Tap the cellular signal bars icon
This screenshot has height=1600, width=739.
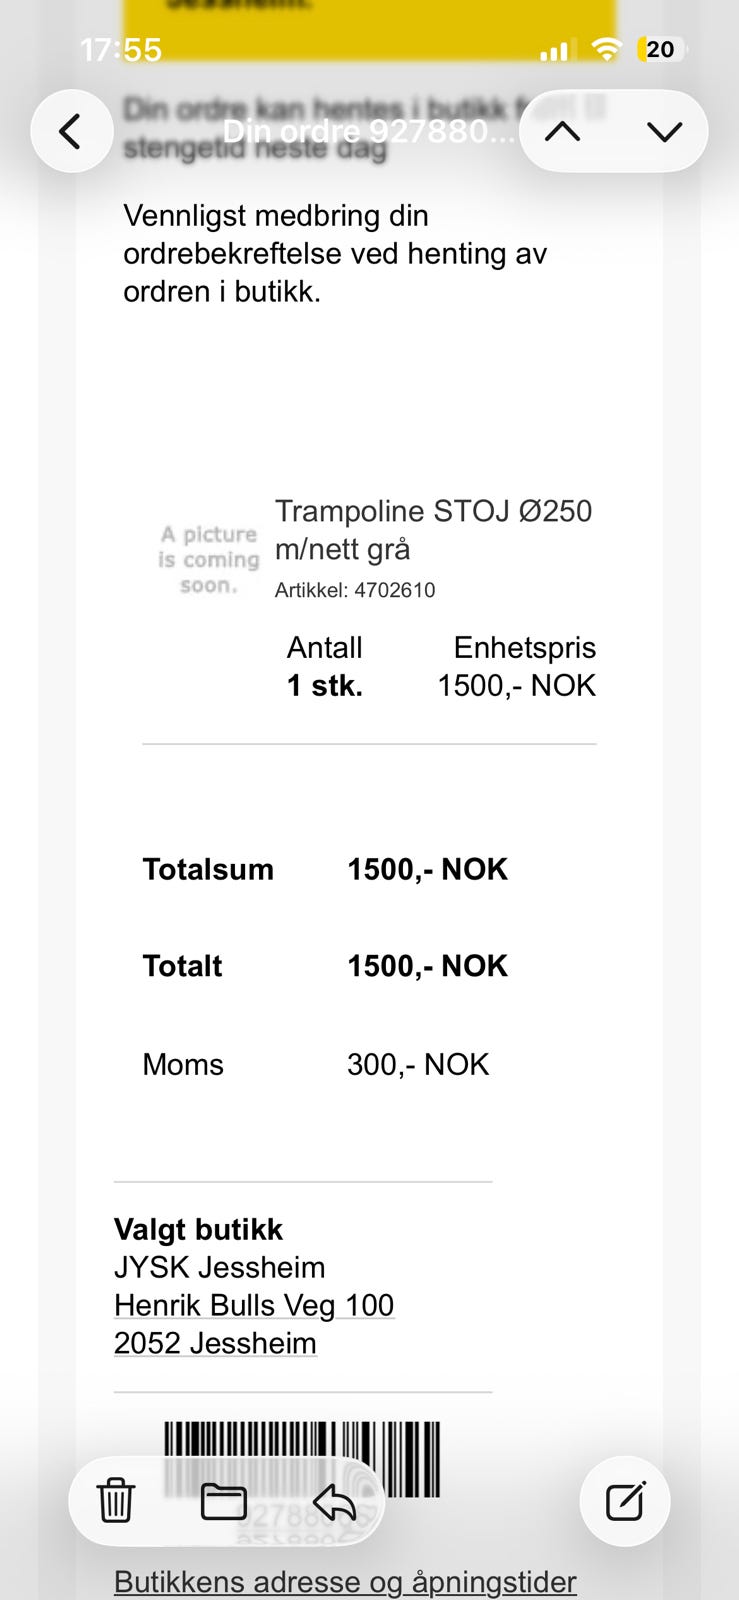pos(554,50)
